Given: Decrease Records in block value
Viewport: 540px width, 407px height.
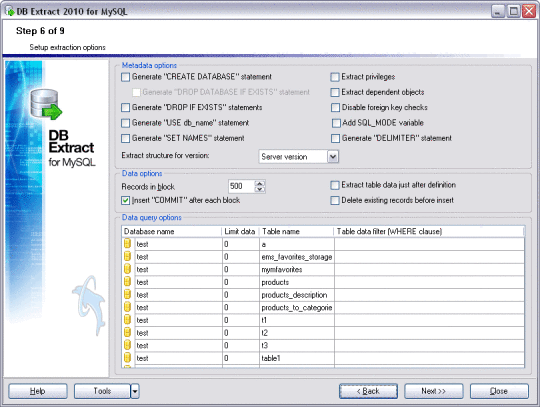Looking at the screenshot, I should pyautogui.click(x=260, y=189).
